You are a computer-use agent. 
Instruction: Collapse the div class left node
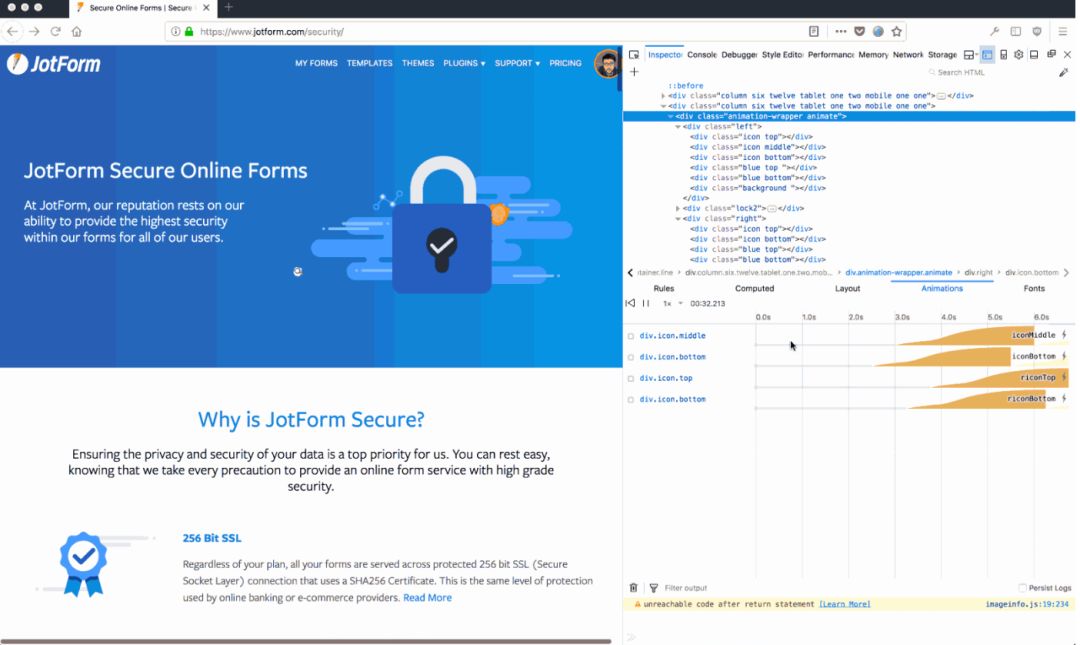pyautogui.click(x=678, y=127)
